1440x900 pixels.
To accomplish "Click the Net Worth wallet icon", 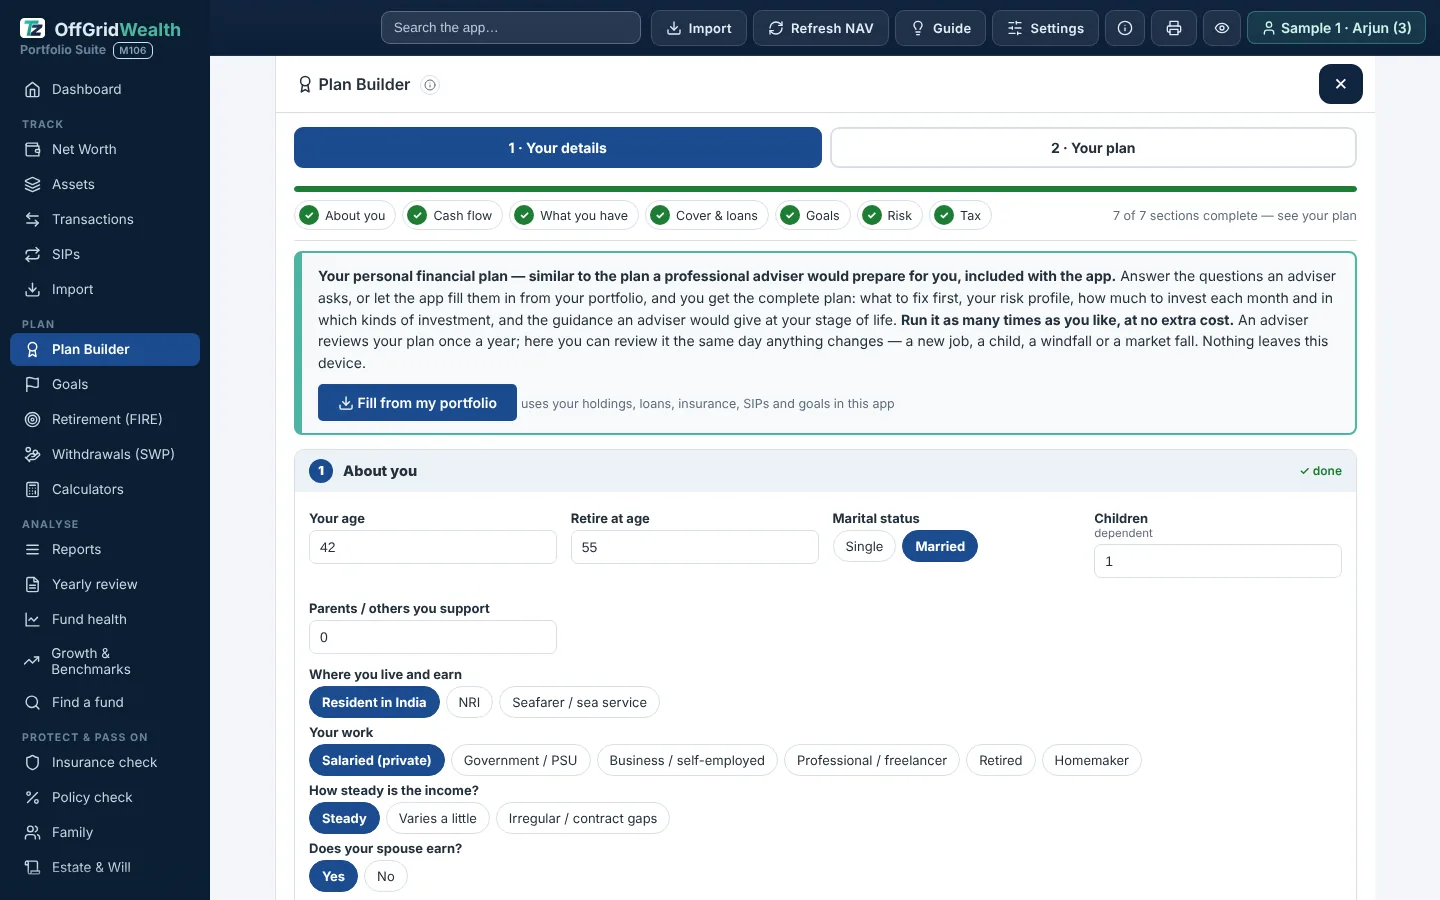I will coord(32,149).
